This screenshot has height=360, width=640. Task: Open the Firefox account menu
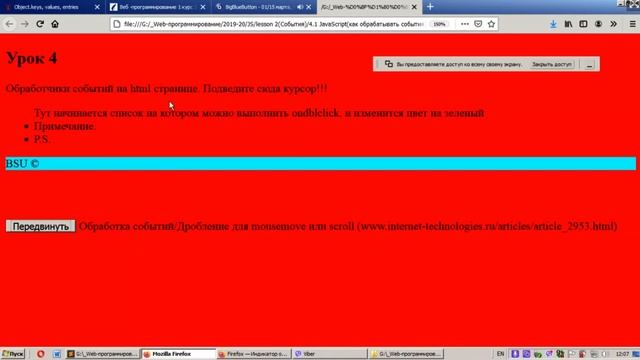tap(598, 24)
